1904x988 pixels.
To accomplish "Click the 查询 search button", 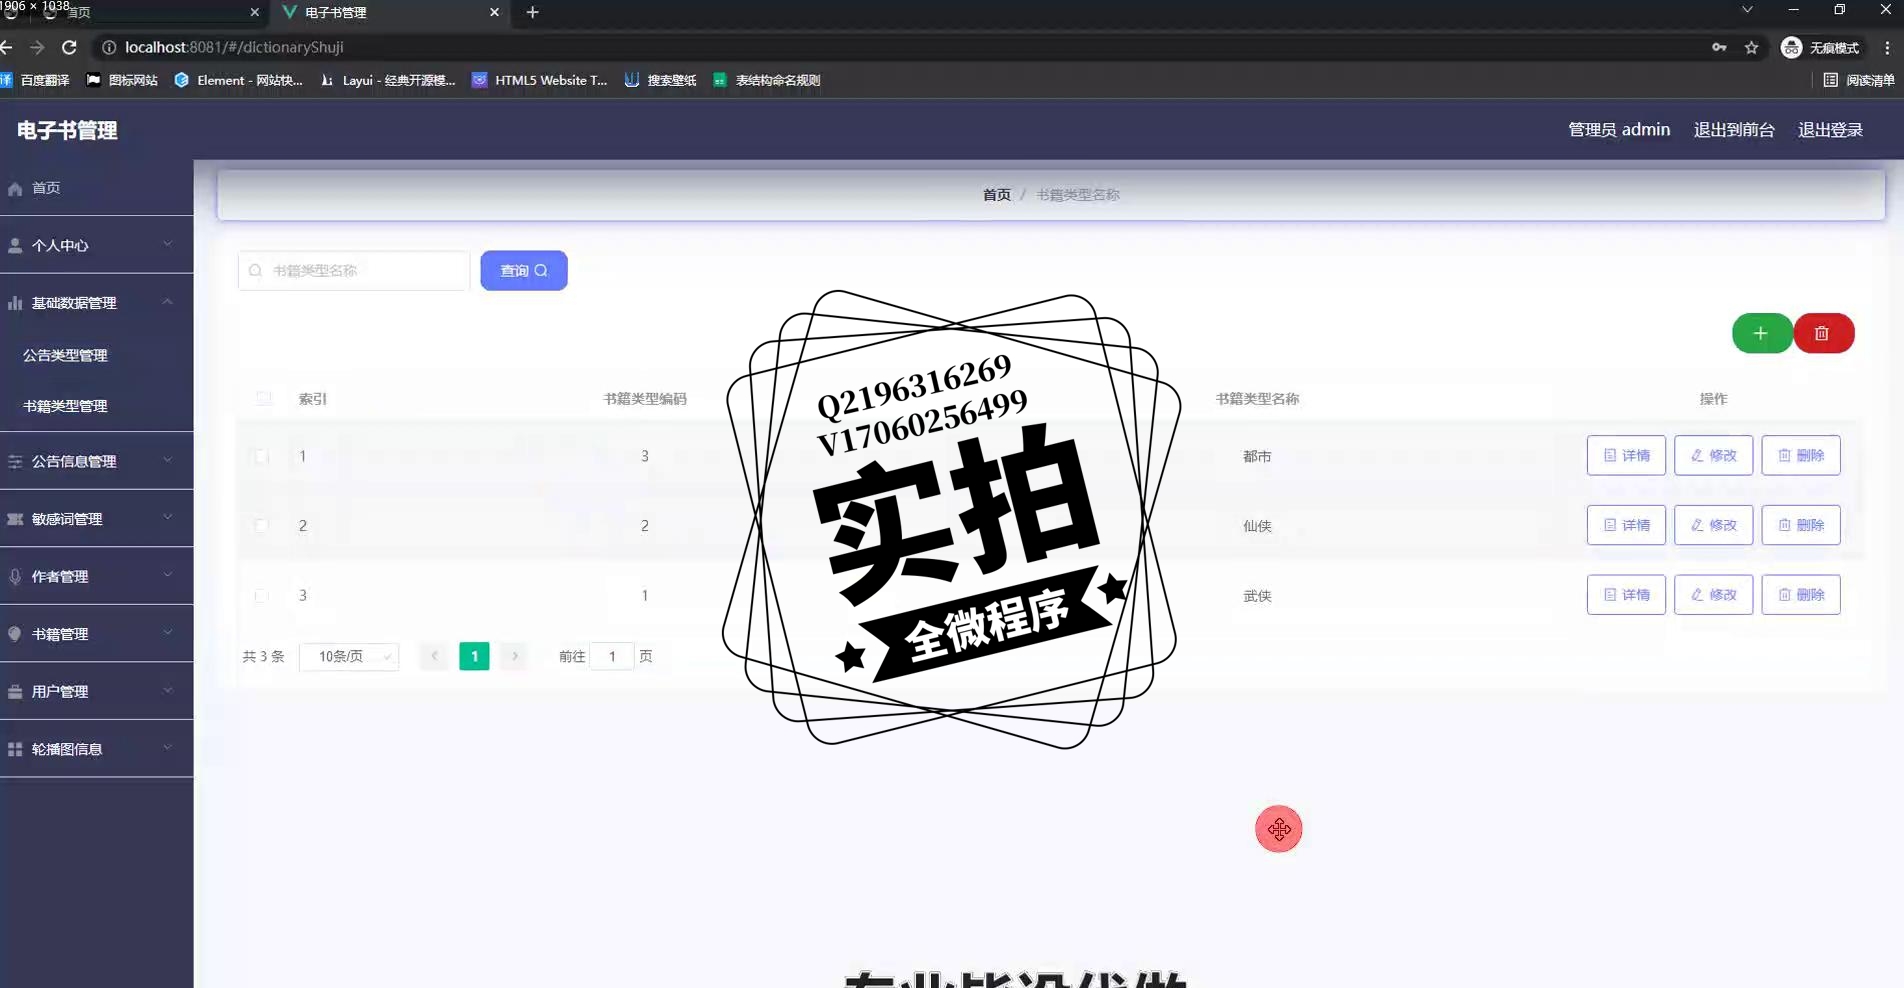I will pos(524,270).
